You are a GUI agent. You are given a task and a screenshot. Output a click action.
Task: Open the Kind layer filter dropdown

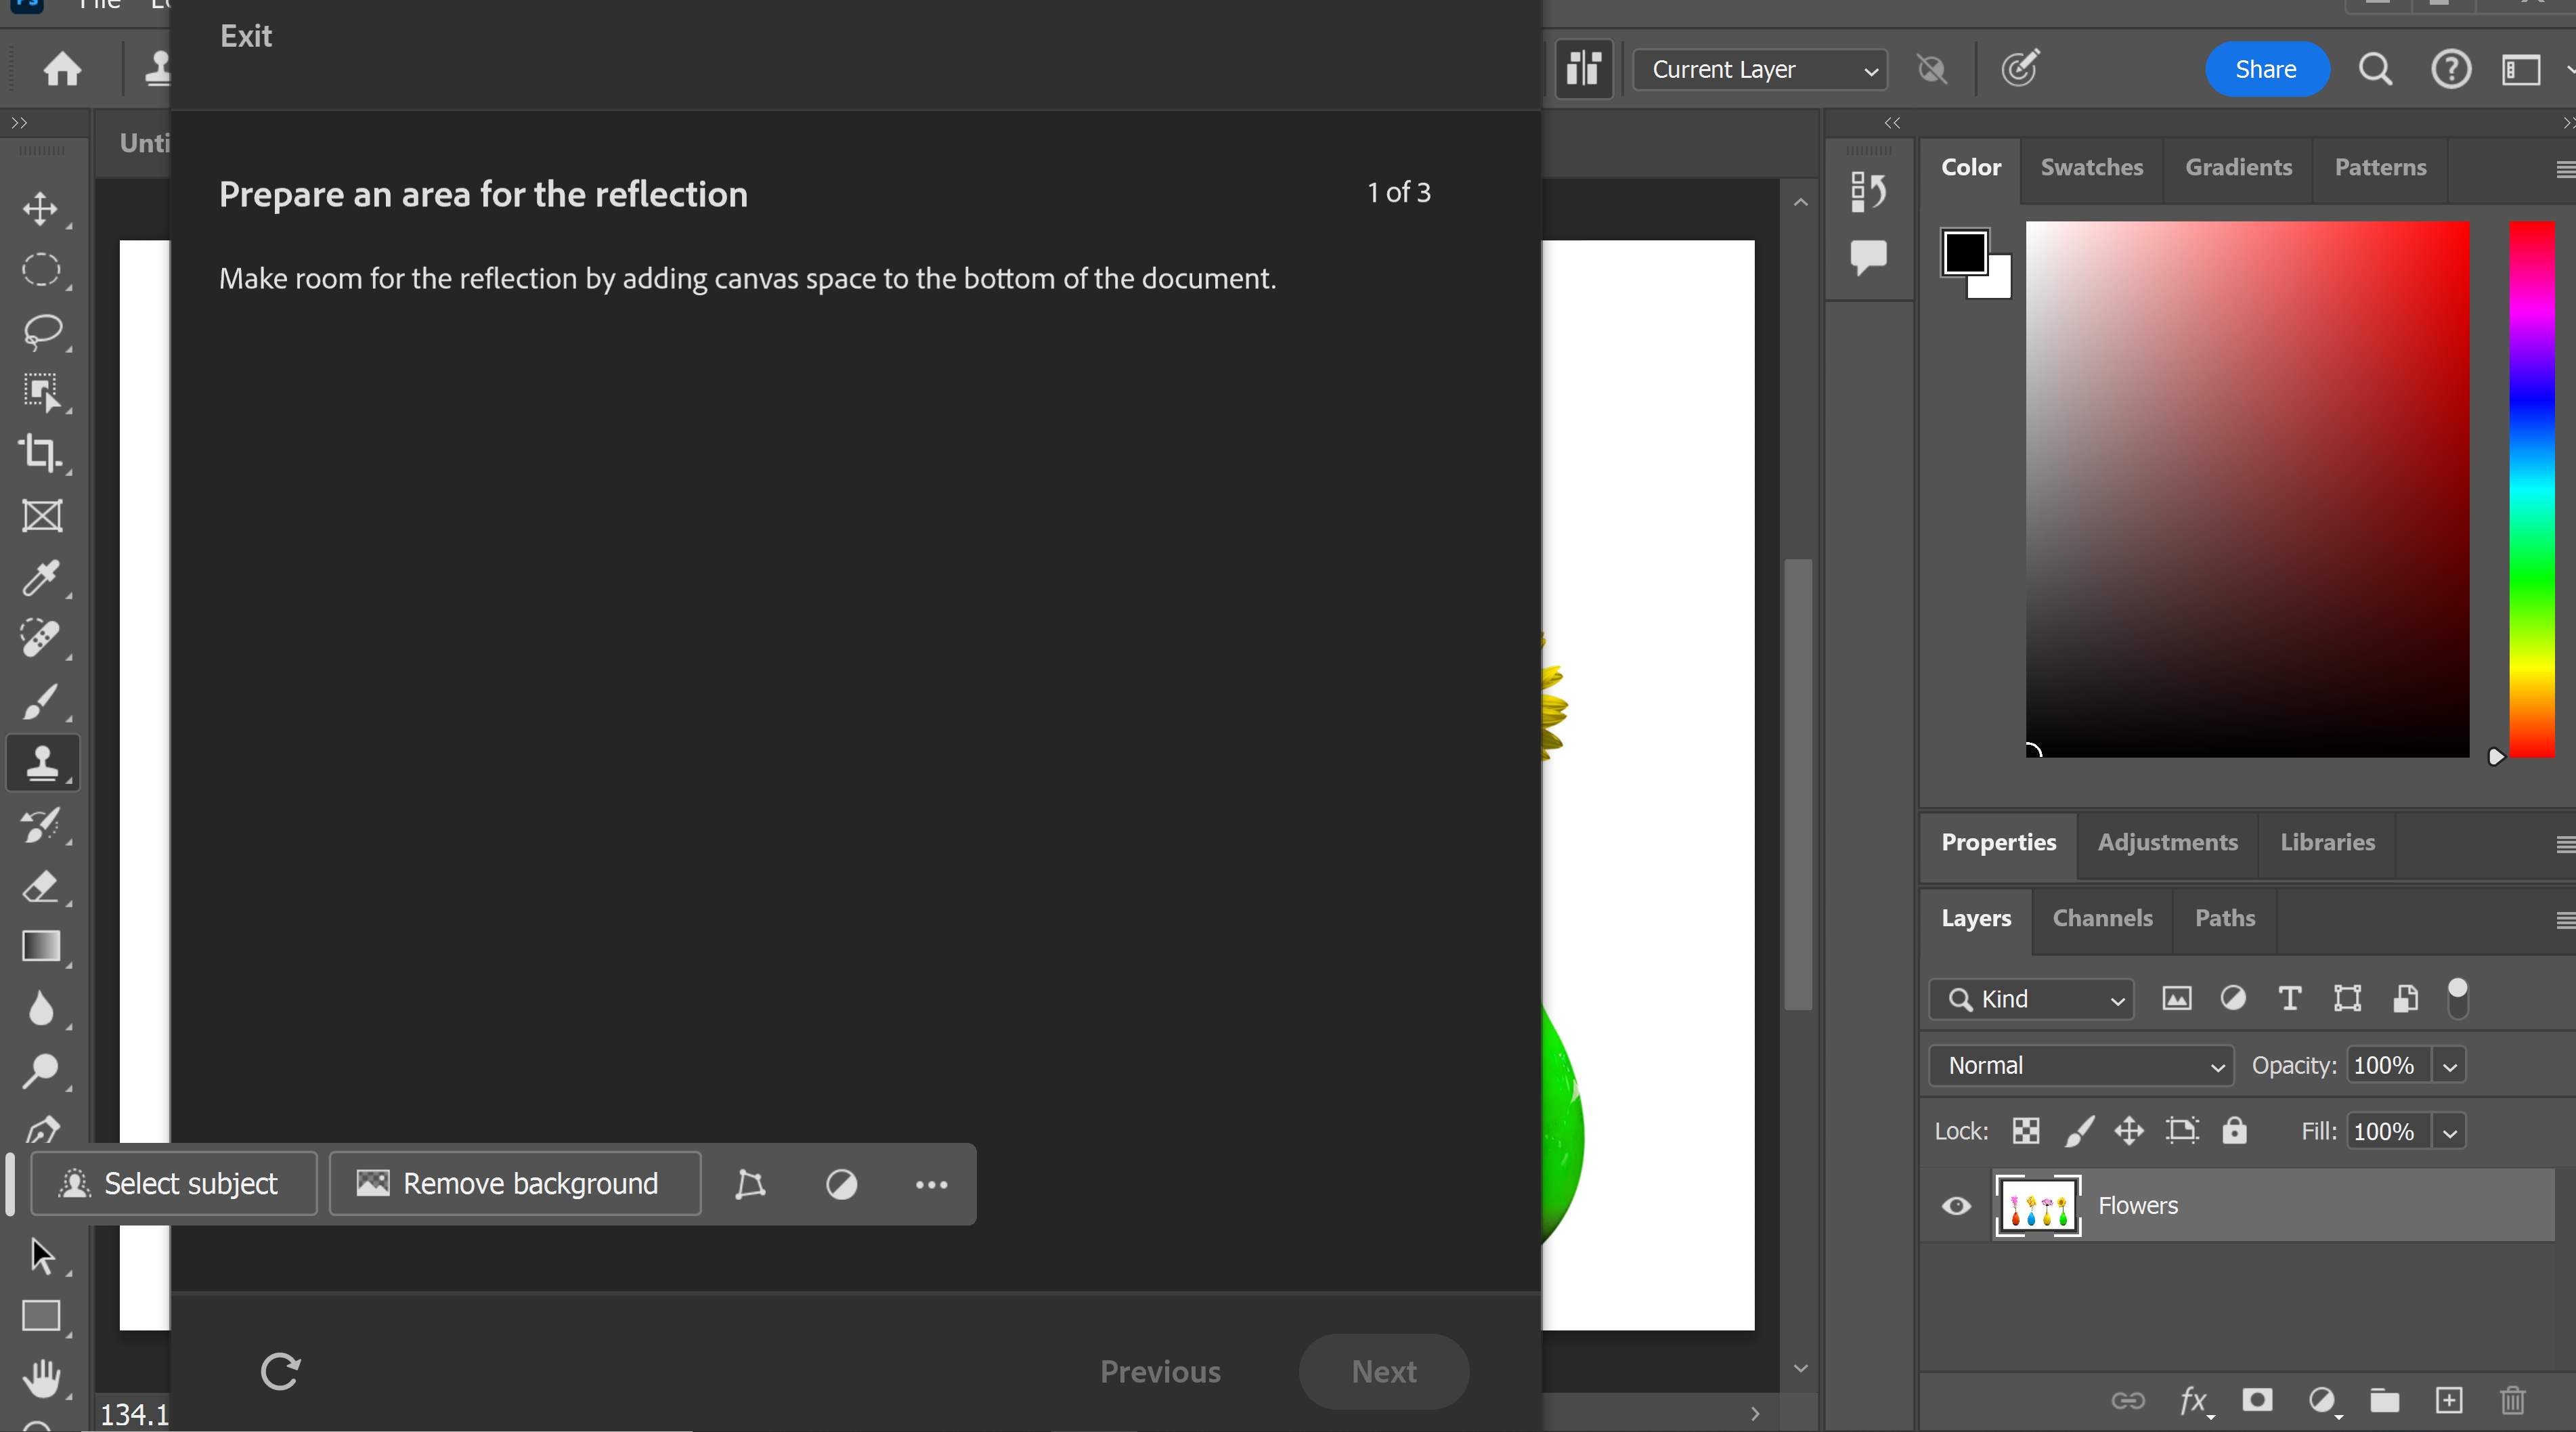click(x=2031, y=998)
